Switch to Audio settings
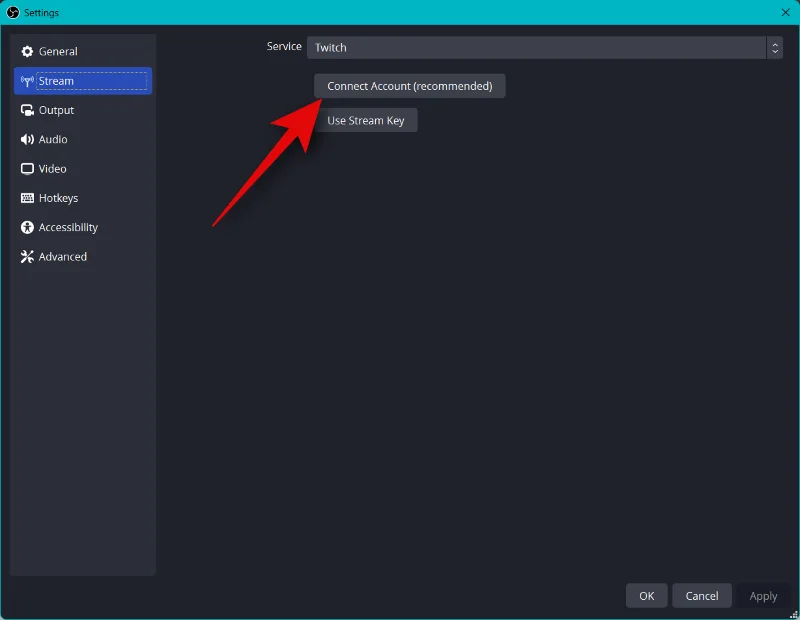Screen dimensions: 800x620 [83, 139]
